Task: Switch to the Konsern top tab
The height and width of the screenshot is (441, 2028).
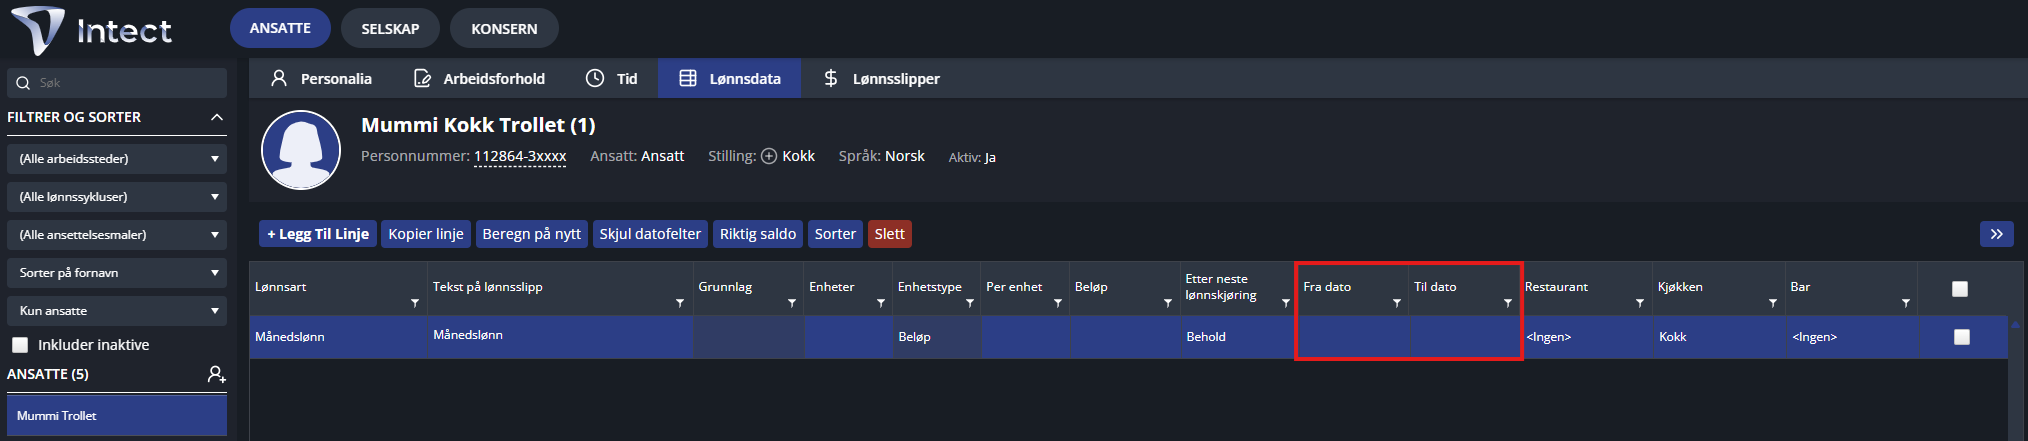Action: [504, 29]
